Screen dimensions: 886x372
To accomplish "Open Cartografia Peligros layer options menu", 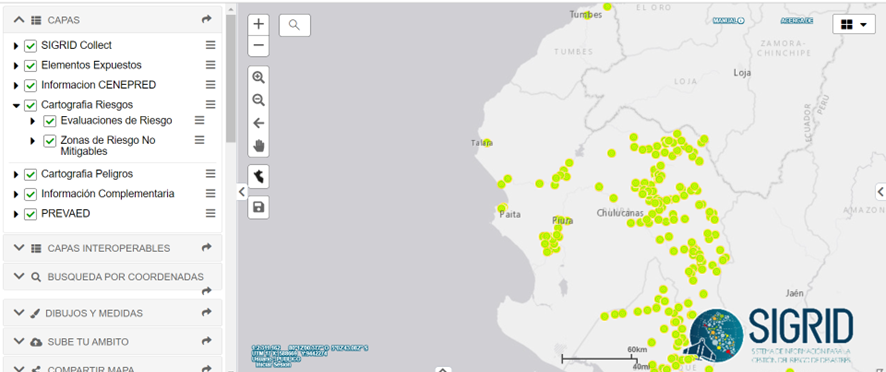I will 210,174.
